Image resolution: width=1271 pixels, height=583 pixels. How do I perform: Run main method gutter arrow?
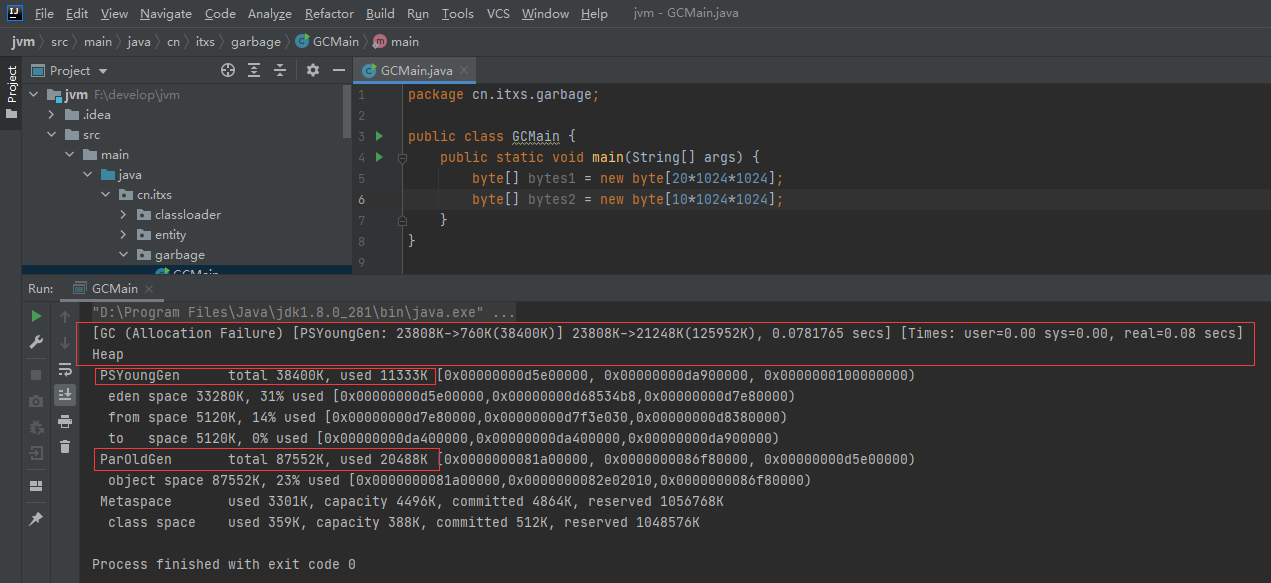[379, 157]
